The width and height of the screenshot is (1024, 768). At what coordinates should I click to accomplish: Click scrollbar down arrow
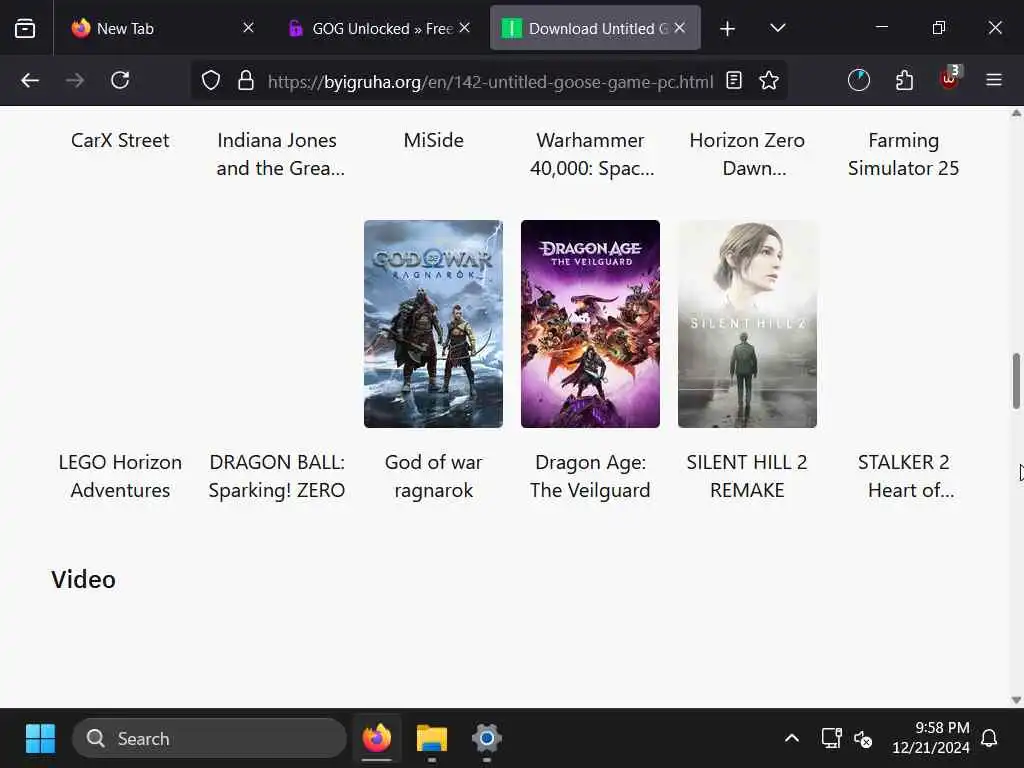(1016, 700)
